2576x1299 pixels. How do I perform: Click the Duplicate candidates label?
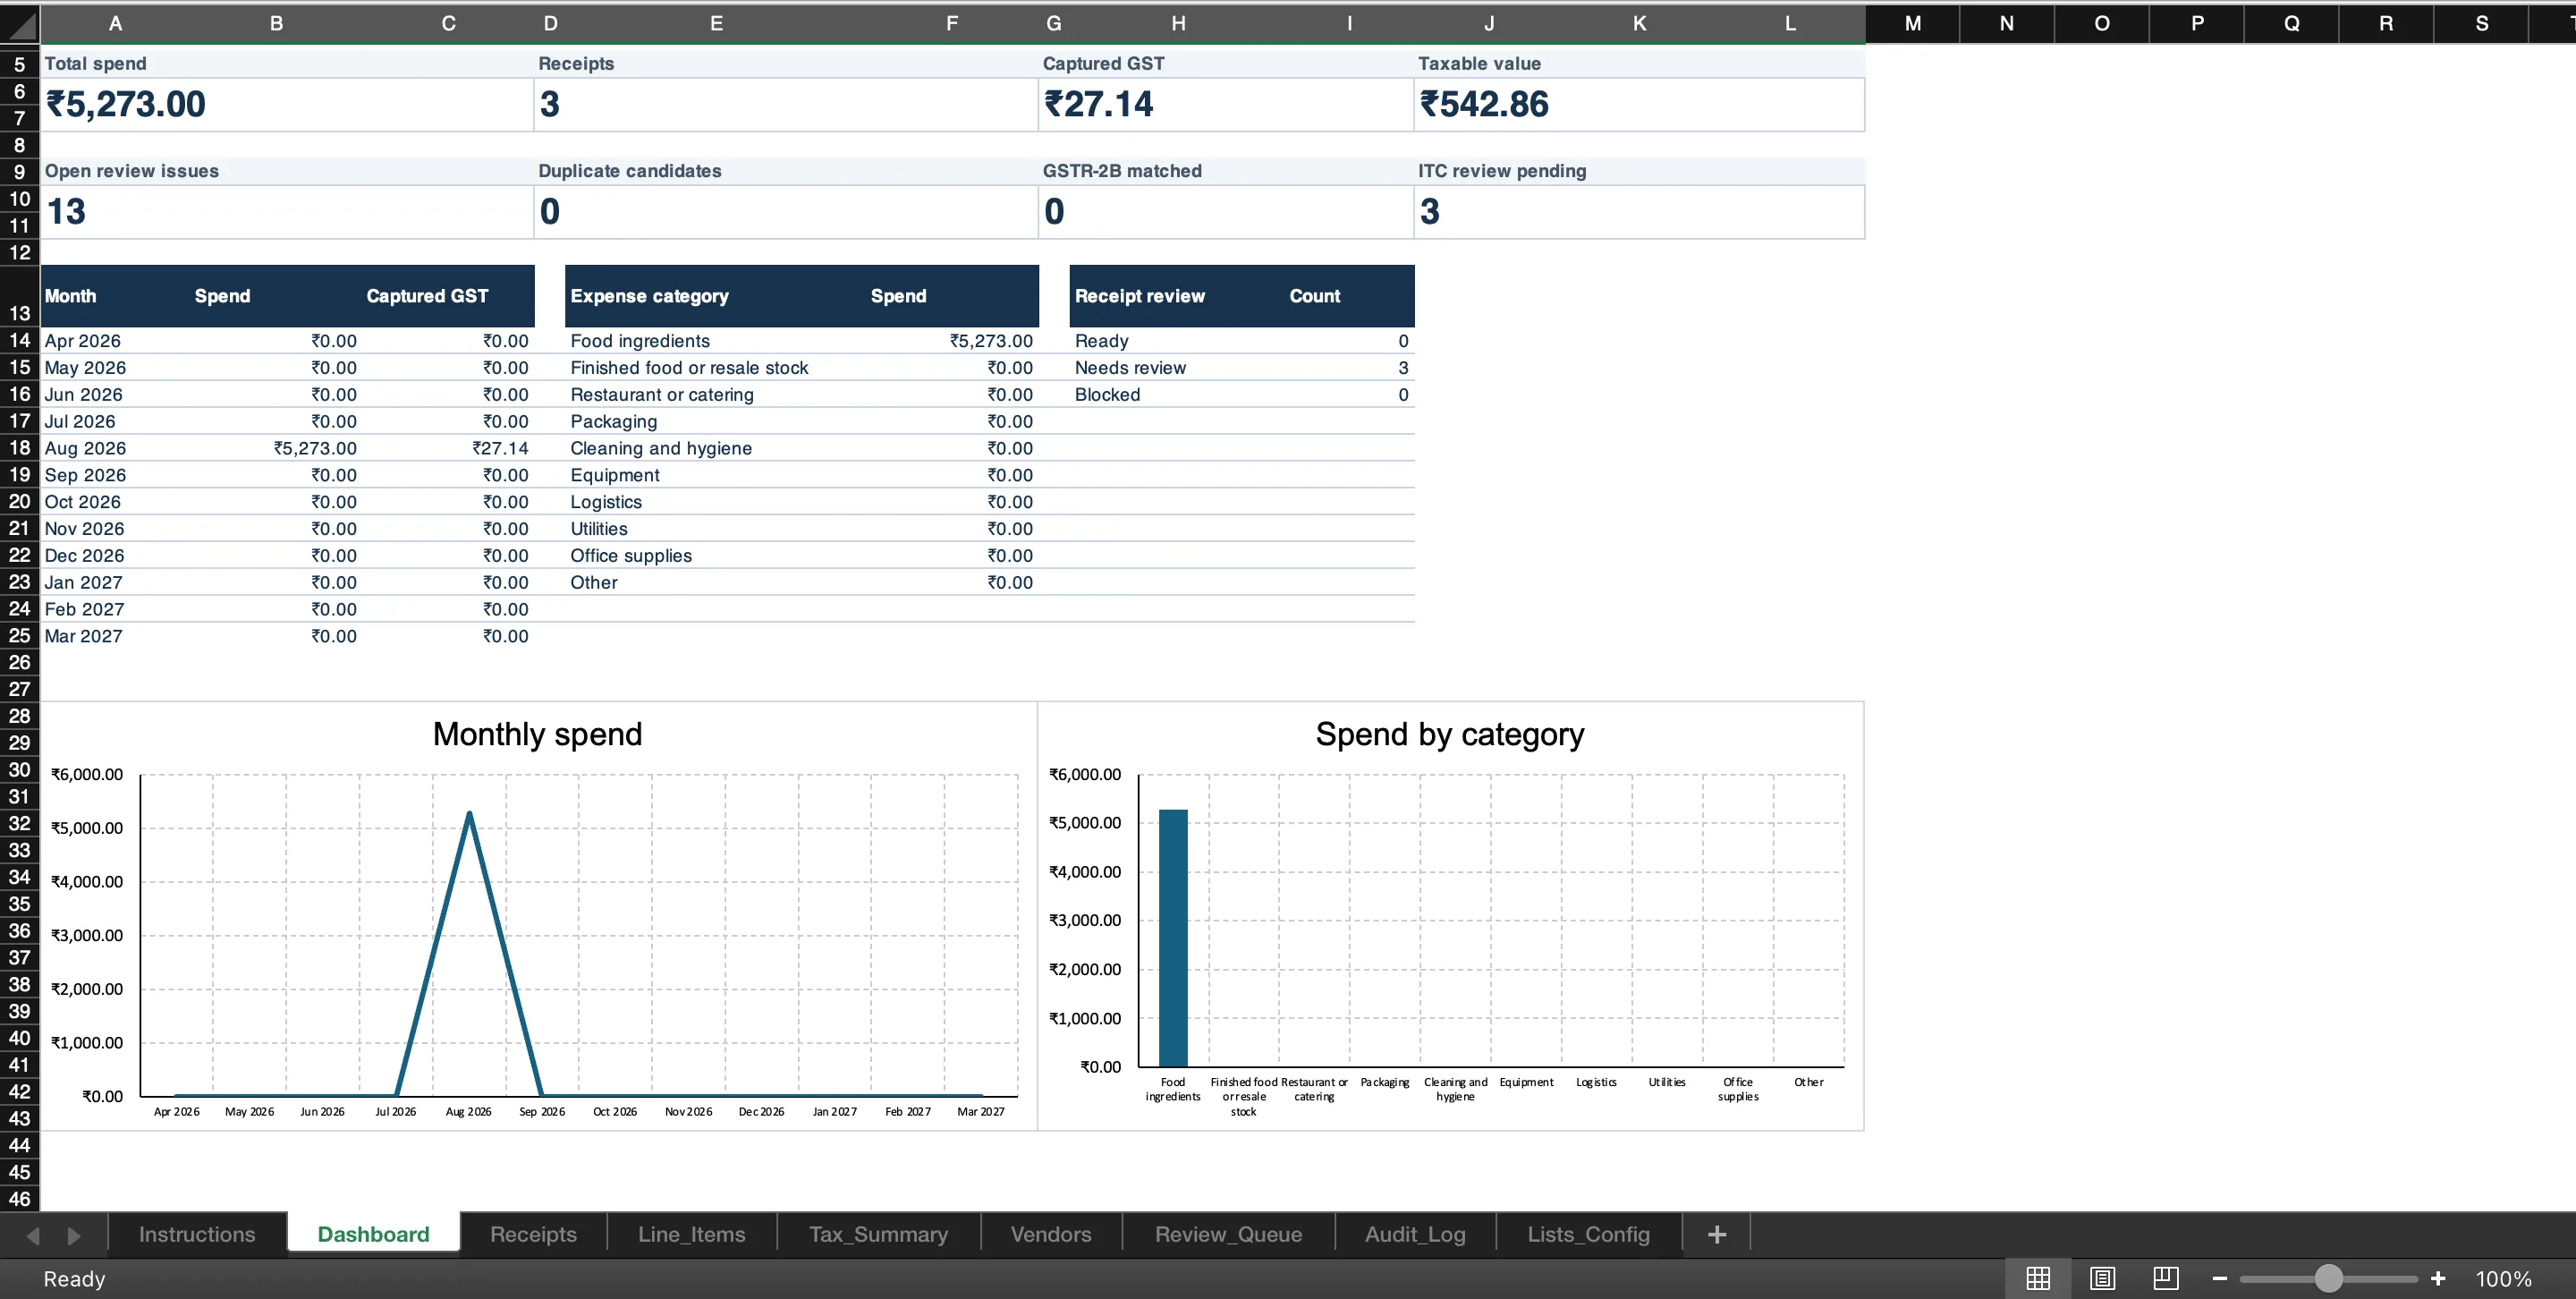[630, 171]
